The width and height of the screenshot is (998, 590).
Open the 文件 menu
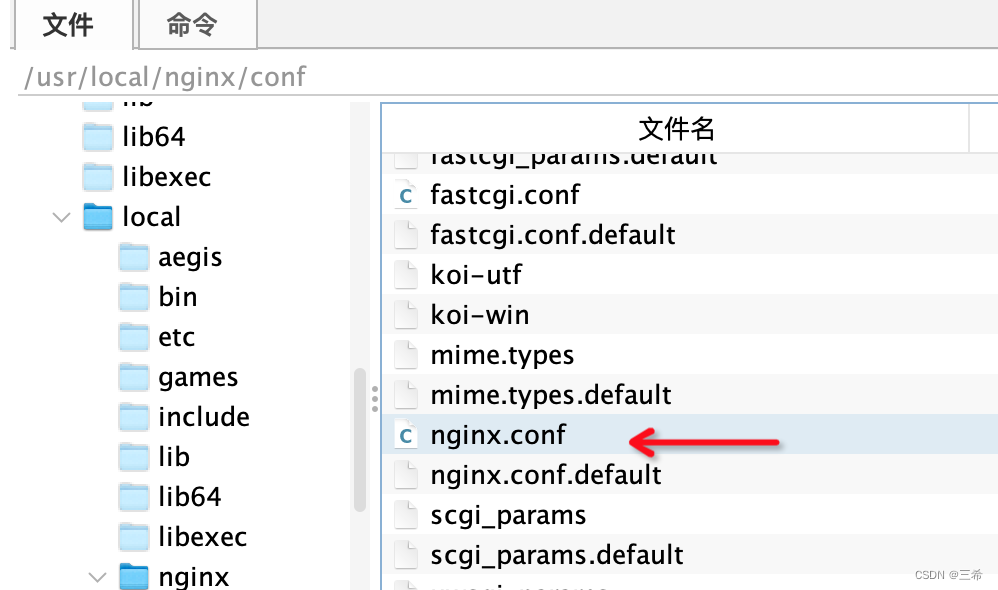tap(66, 25)
